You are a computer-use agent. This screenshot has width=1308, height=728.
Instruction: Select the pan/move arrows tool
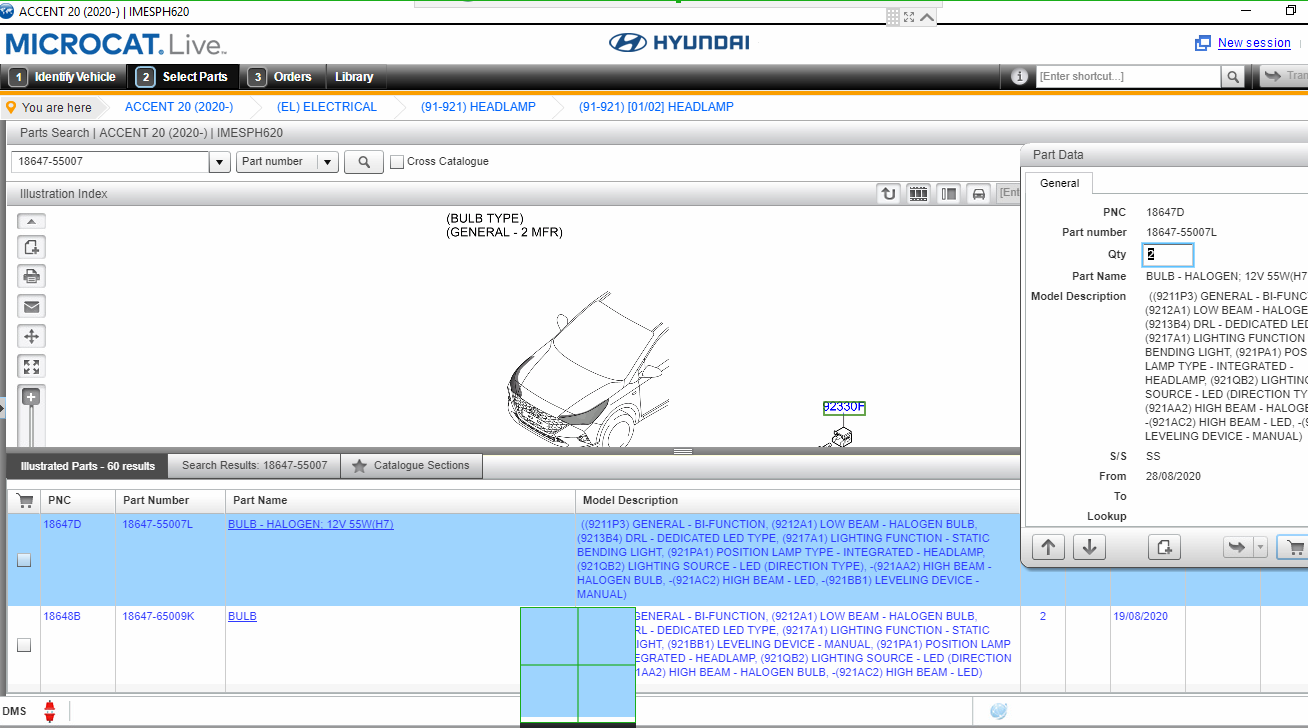[31, 337]
